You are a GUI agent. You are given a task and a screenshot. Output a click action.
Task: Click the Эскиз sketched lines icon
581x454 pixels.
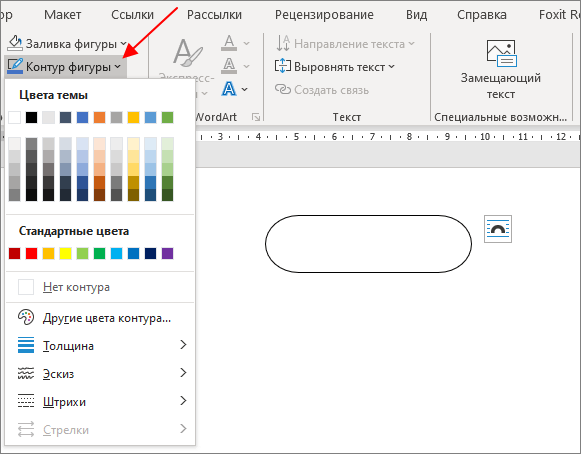(26, 373)
